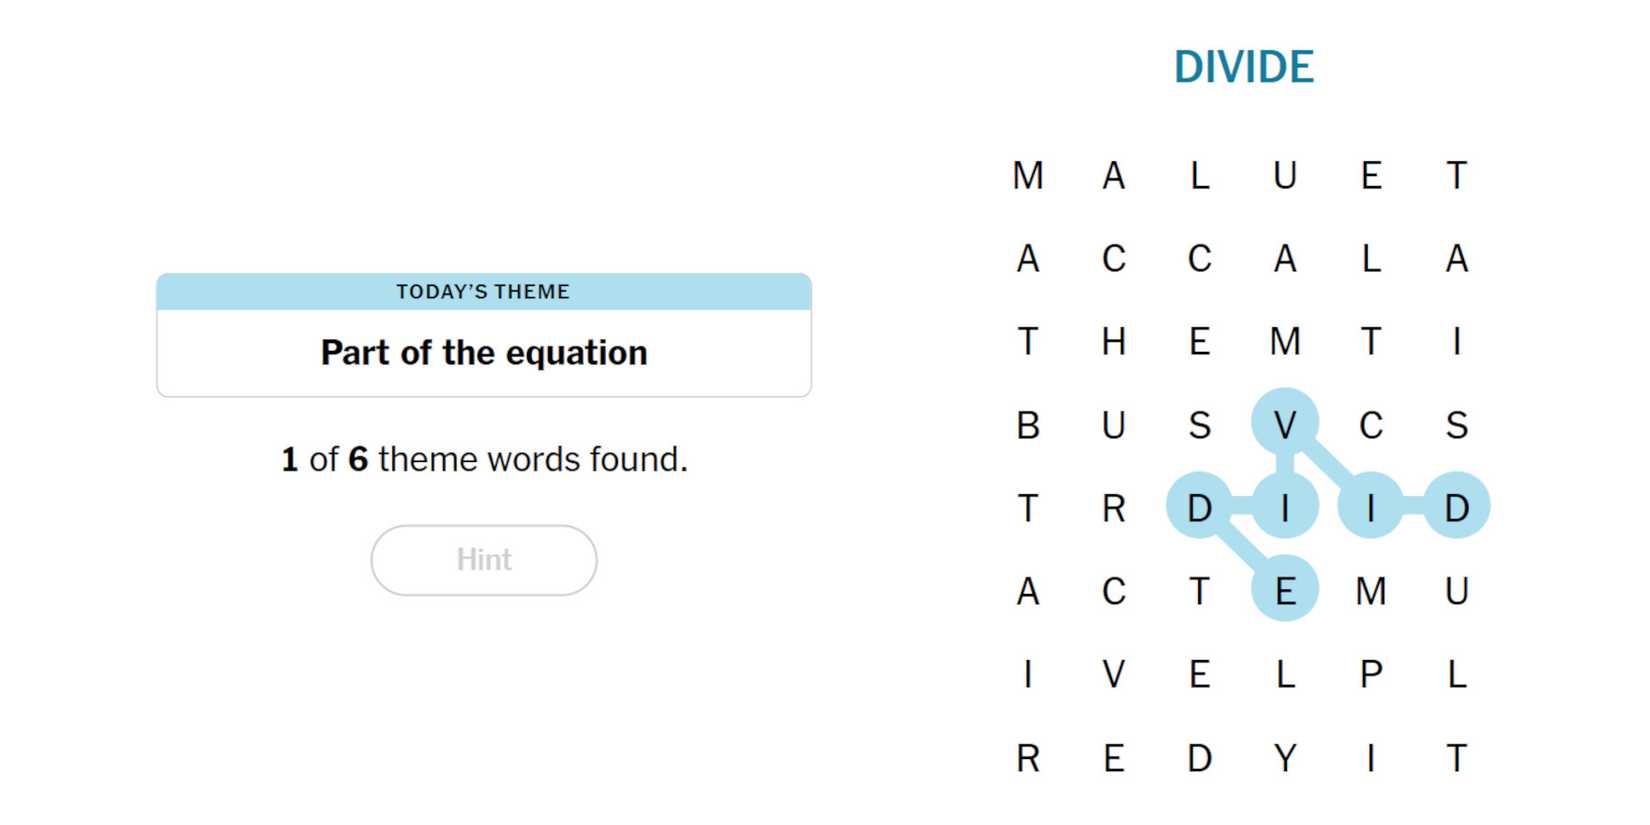Click the highlighted I directly beneath V
The width and height of the screenshot is (1650, 825).
[1285, 508]
